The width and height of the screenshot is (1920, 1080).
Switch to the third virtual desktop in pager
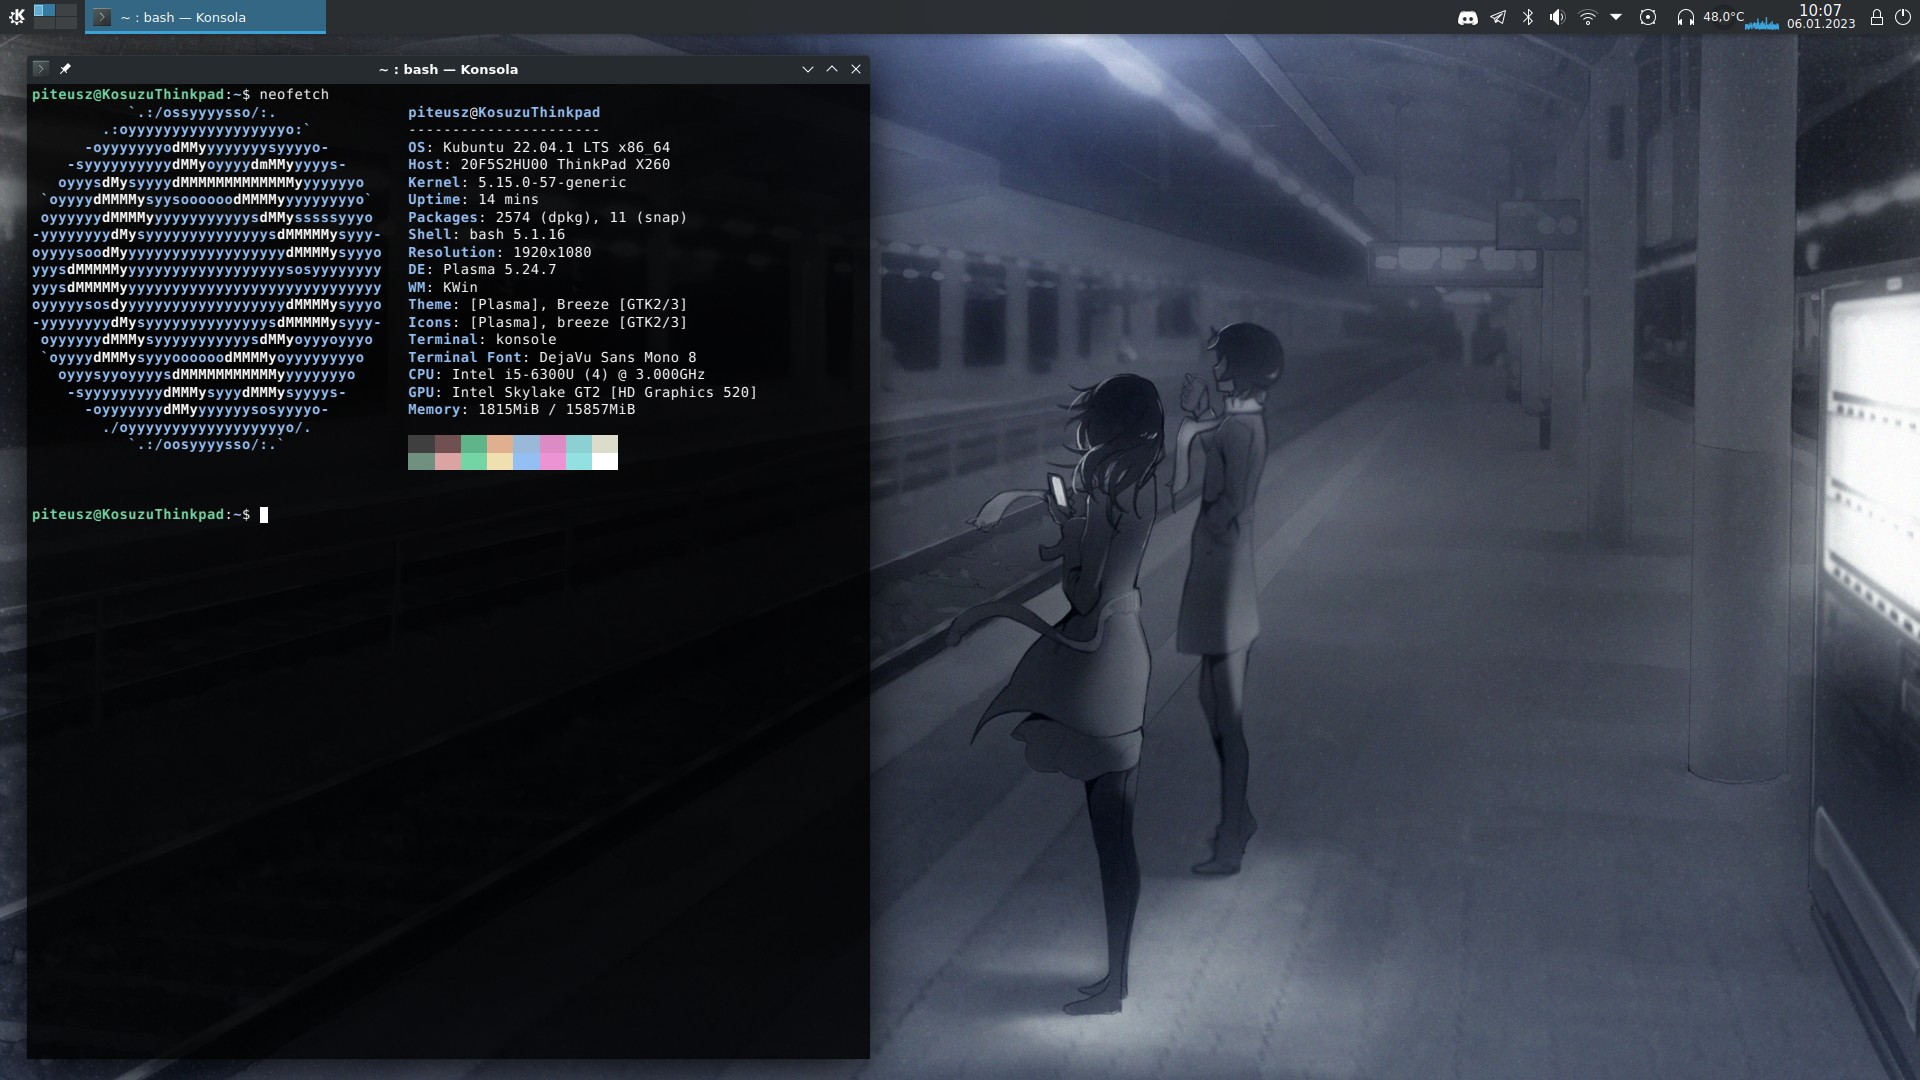[44, 23]
